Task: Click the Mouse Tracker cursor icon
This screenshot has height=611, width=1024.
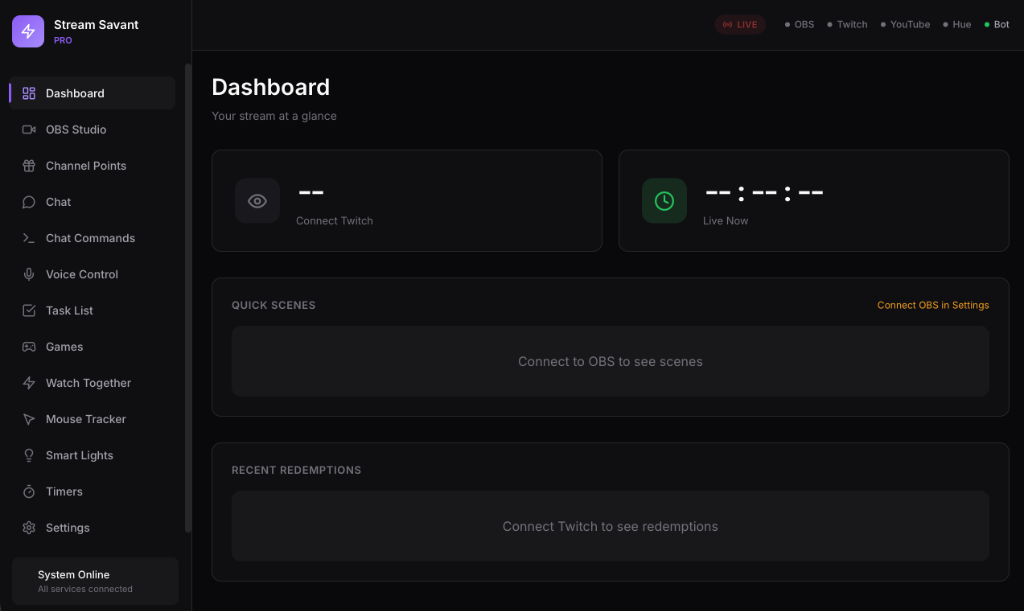Action: (x=29, y=419)
